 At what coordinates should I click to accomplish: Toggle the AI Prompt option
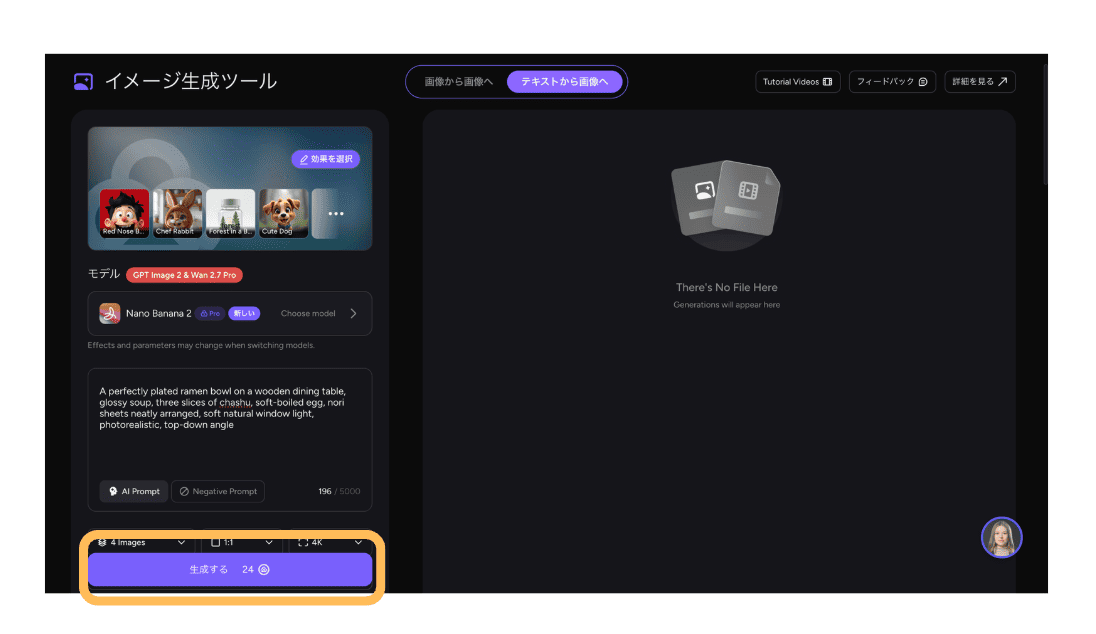click(133, 491)
